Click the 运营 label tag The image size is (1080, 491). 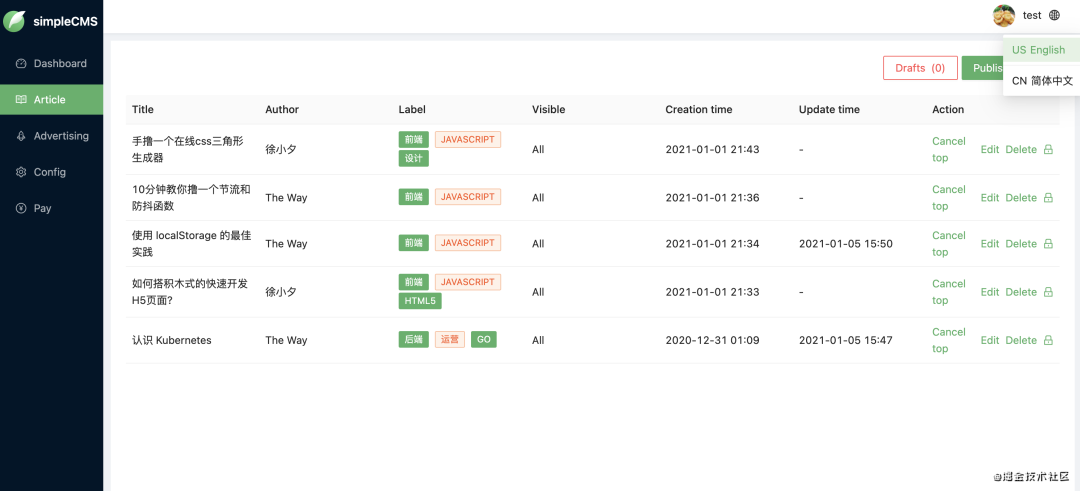(450, 339)
